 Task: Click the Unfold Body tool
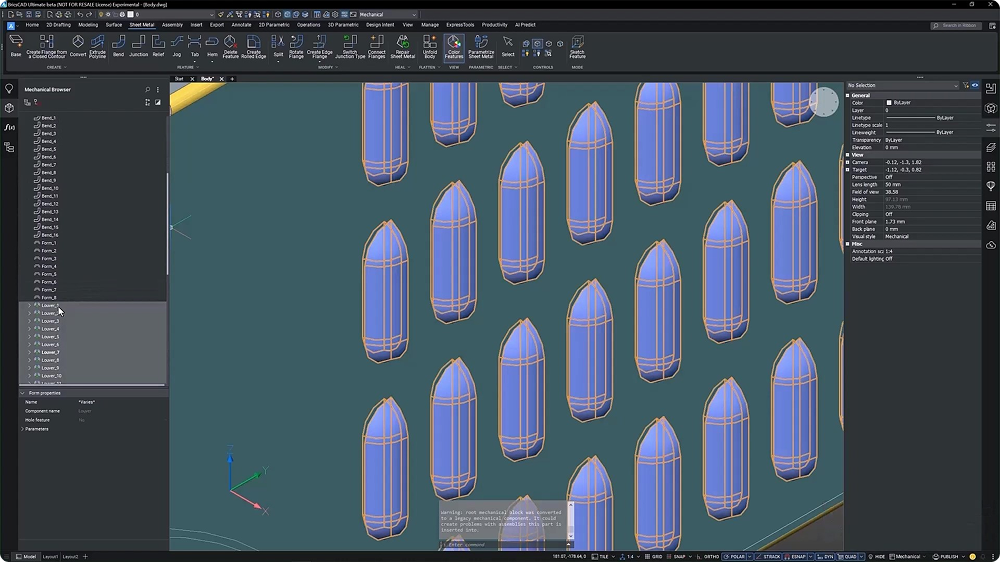click(429, 46)
